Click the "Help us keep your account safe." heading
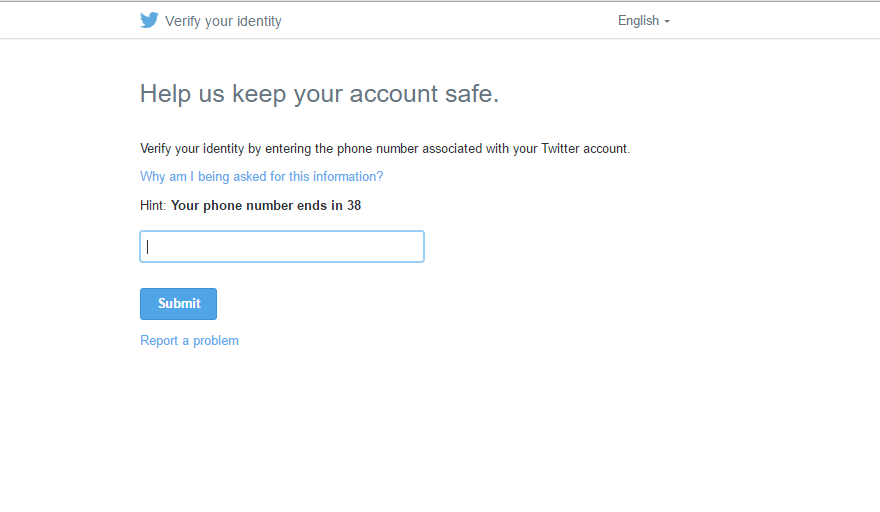The height and width of the screenshot is (512, 880). click(x=319, y=93)
